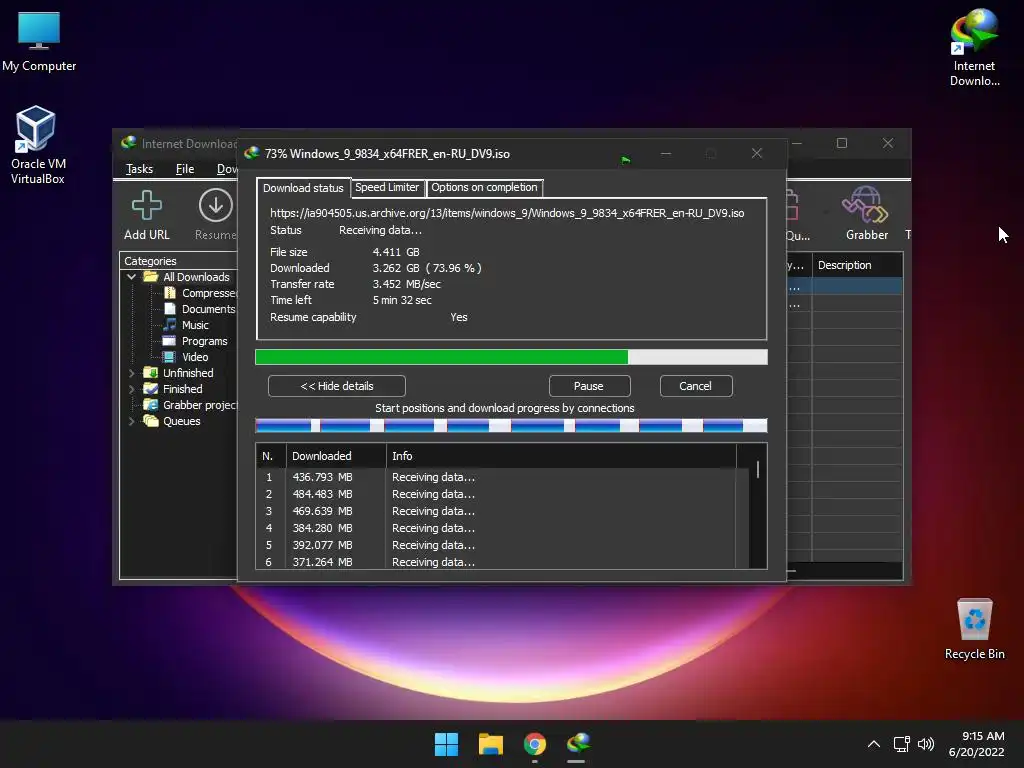Image resolution: width=1024 pixels, height=768 pixels.
Task: Open the Tasks menu in IDM
Action: point(139,169)
